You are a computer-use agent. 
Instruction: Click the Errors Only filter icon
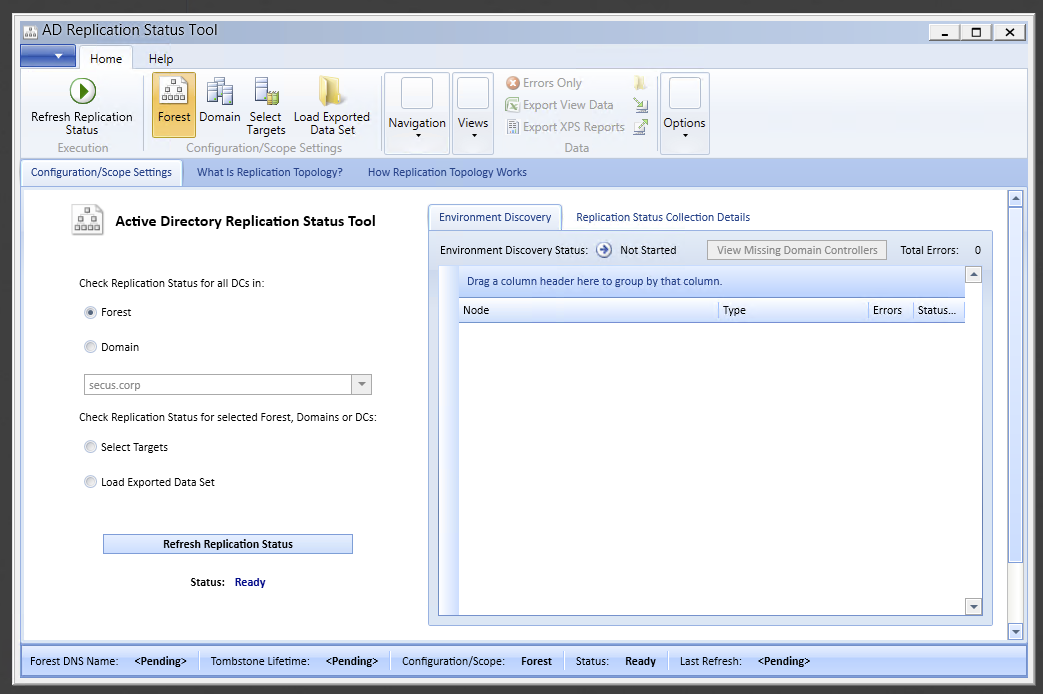(511, 82)
